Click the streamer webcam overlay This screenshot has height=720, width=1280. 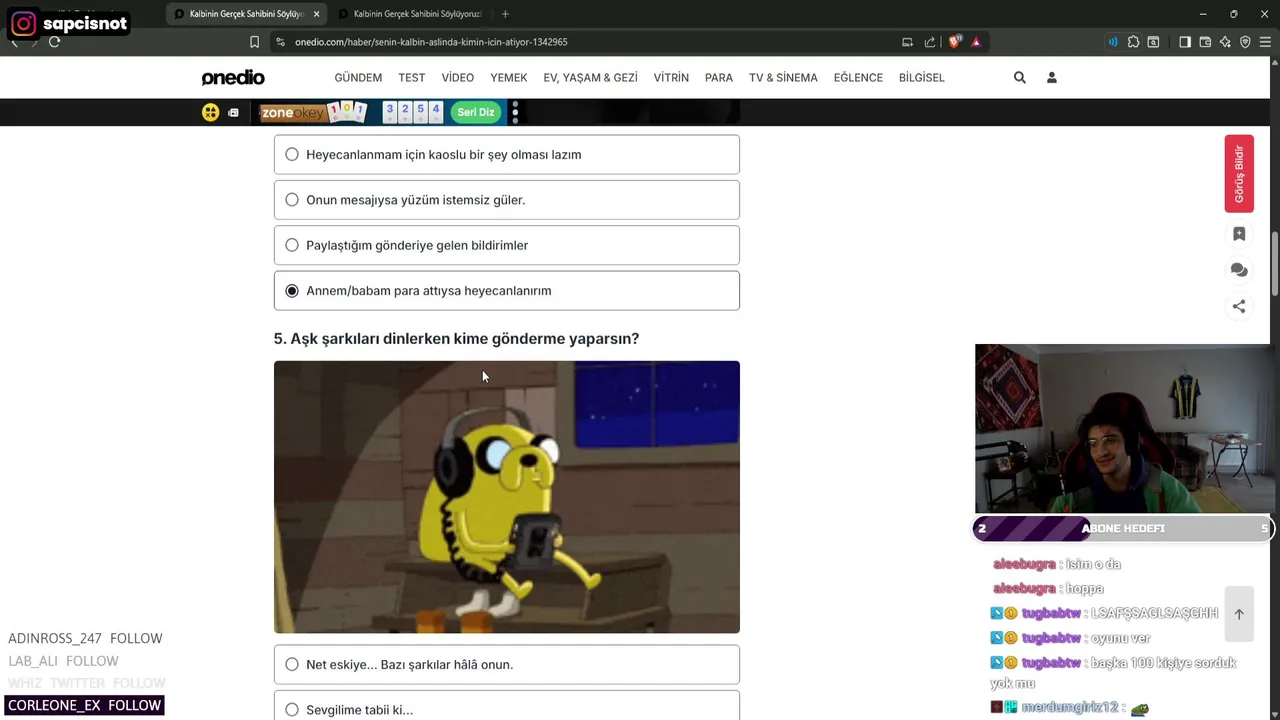point(1123,429)
